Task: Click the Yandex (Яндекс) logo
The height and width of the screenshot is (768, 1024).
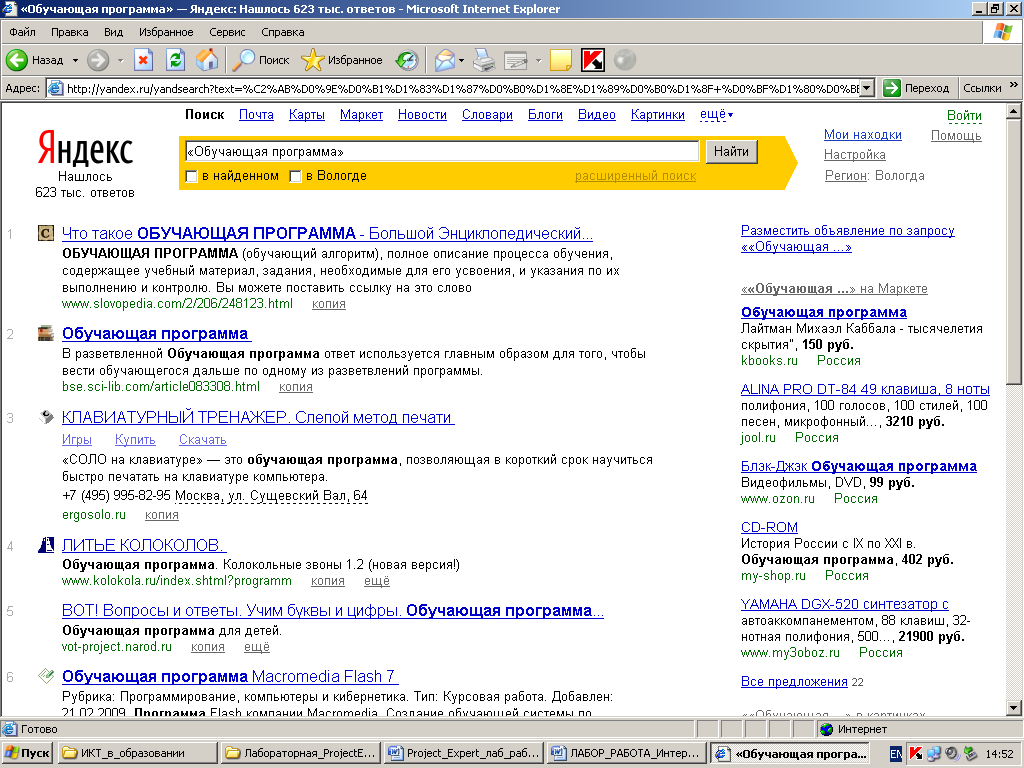Action: pyautogui.click(x=86, y=148)
